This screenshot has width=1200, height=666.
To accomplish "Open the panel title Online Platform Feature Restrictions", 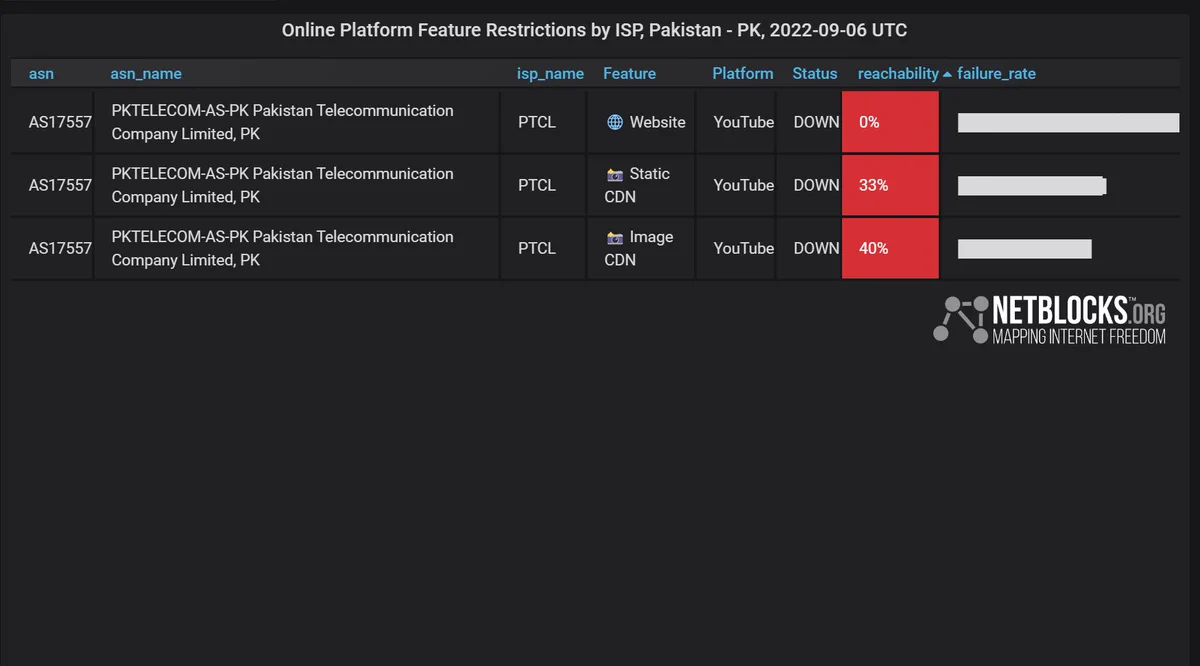I will coord(594,30).
